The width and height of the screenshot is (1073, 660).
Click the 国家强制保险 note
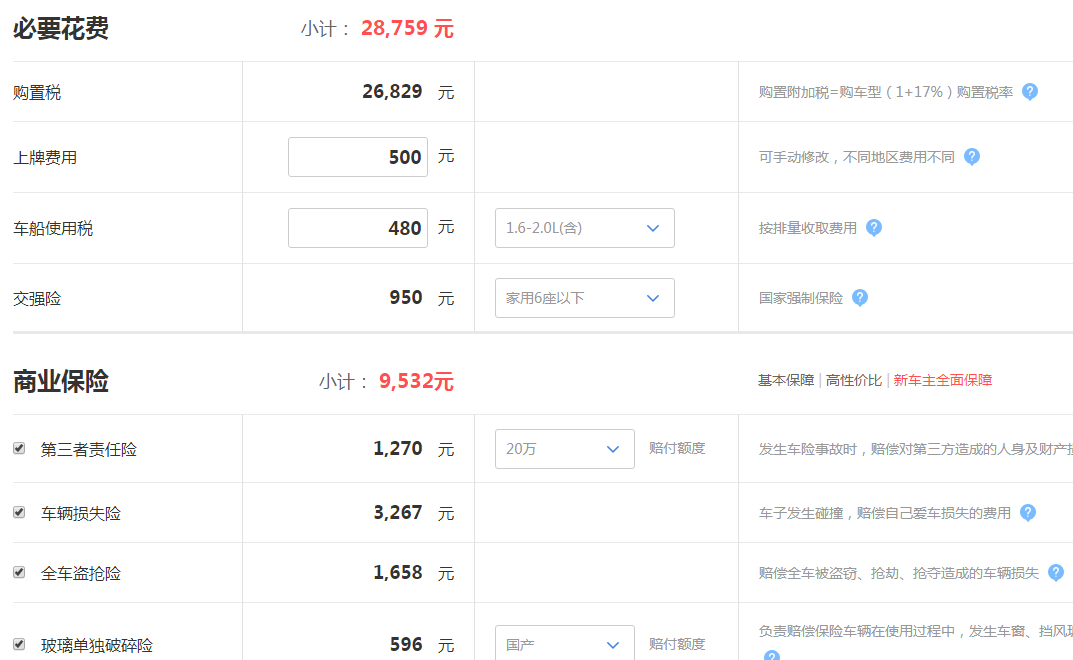point(801,298)
